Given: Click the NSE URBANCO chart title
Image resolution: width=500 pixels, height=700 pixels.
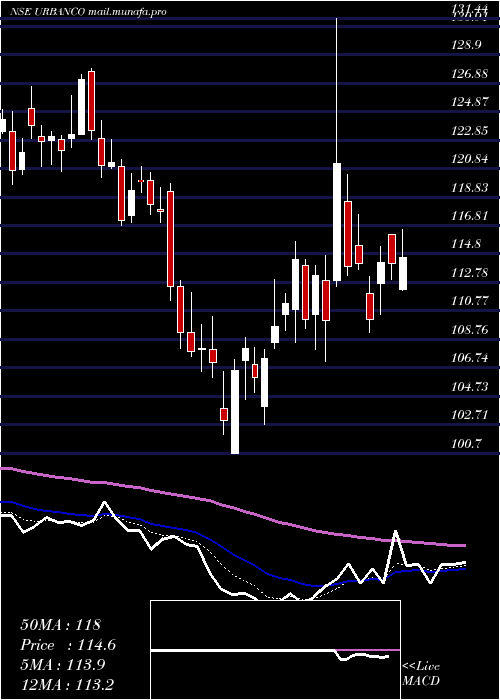Looking at the screenshot, I should click(88, 12).
